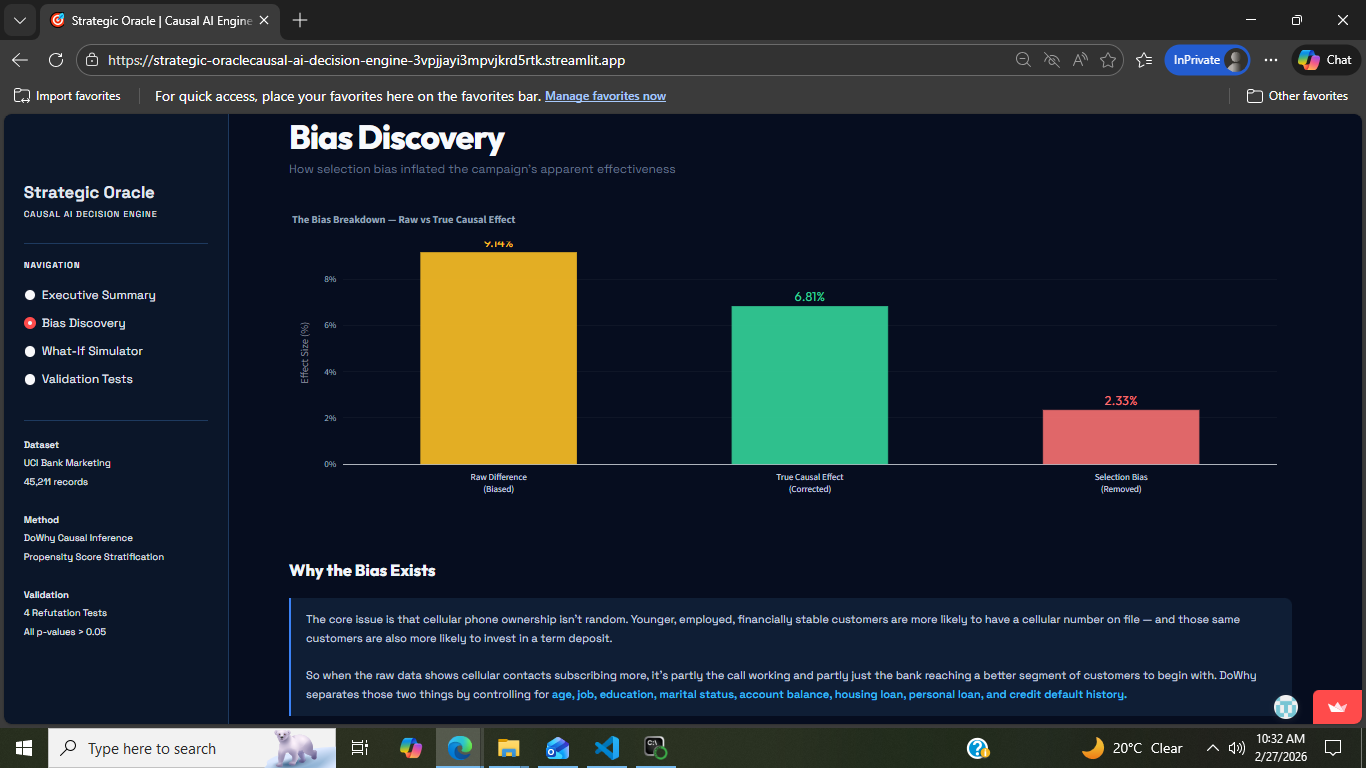Click the True Causal Effect (Corrected) label
Screen dimensions: 1366x768
(810, 483)
